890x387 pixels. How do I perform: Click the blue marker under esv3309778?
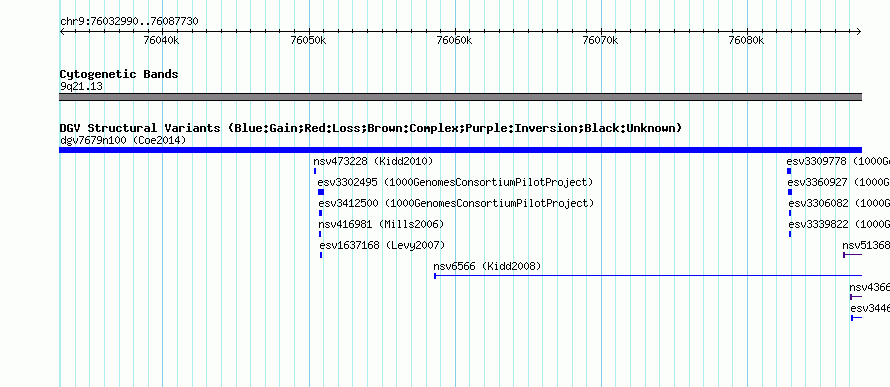tap(789, 171)
